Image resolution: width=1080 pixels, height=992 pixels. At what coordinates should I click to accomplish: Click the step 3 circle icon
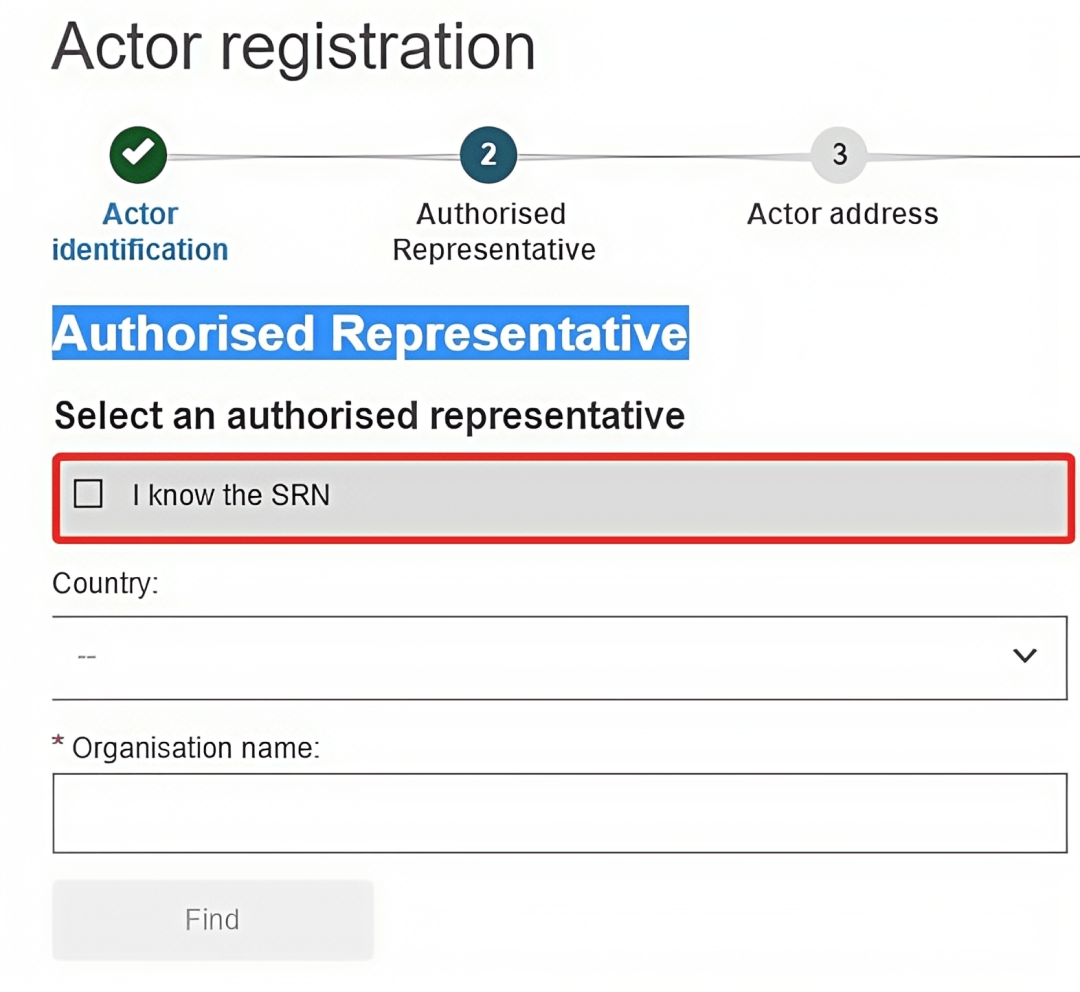pyautogui.click(x=839, y=154)
